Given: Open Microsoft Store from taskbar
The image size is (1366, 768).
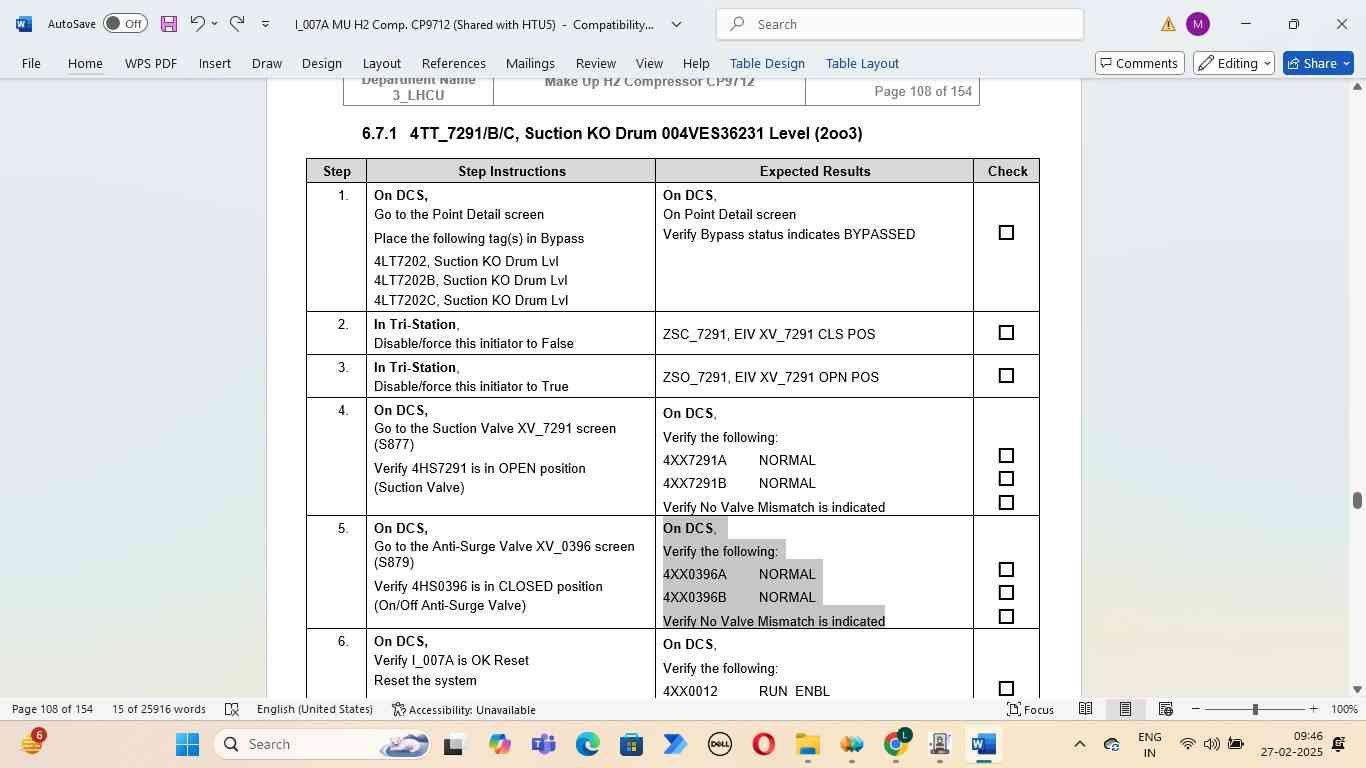Looking at the screenshot, I should [631, 744].
